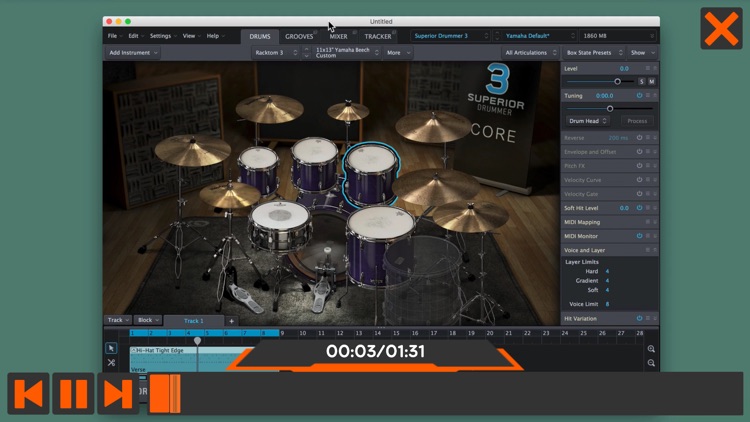Switch to the MIXER tab

tap(338, 36)
